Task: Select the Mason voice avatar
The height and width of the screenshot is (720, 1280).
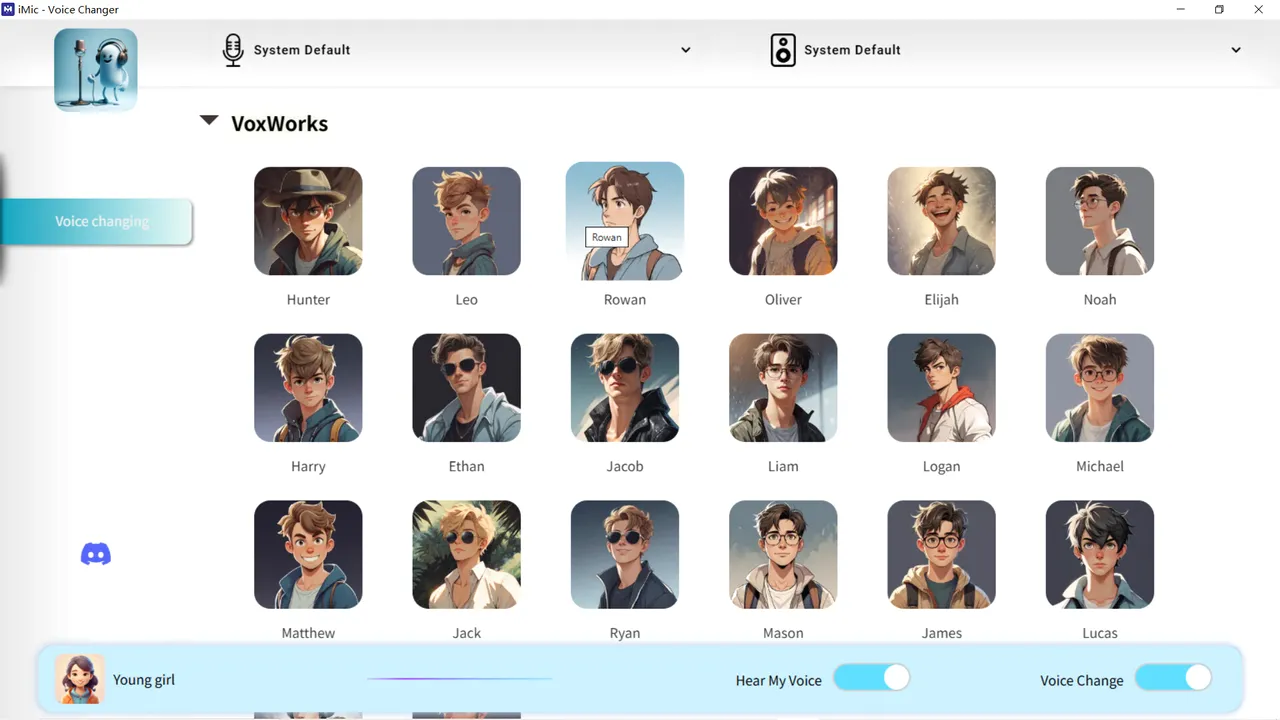Action: [x=783, y=555]
